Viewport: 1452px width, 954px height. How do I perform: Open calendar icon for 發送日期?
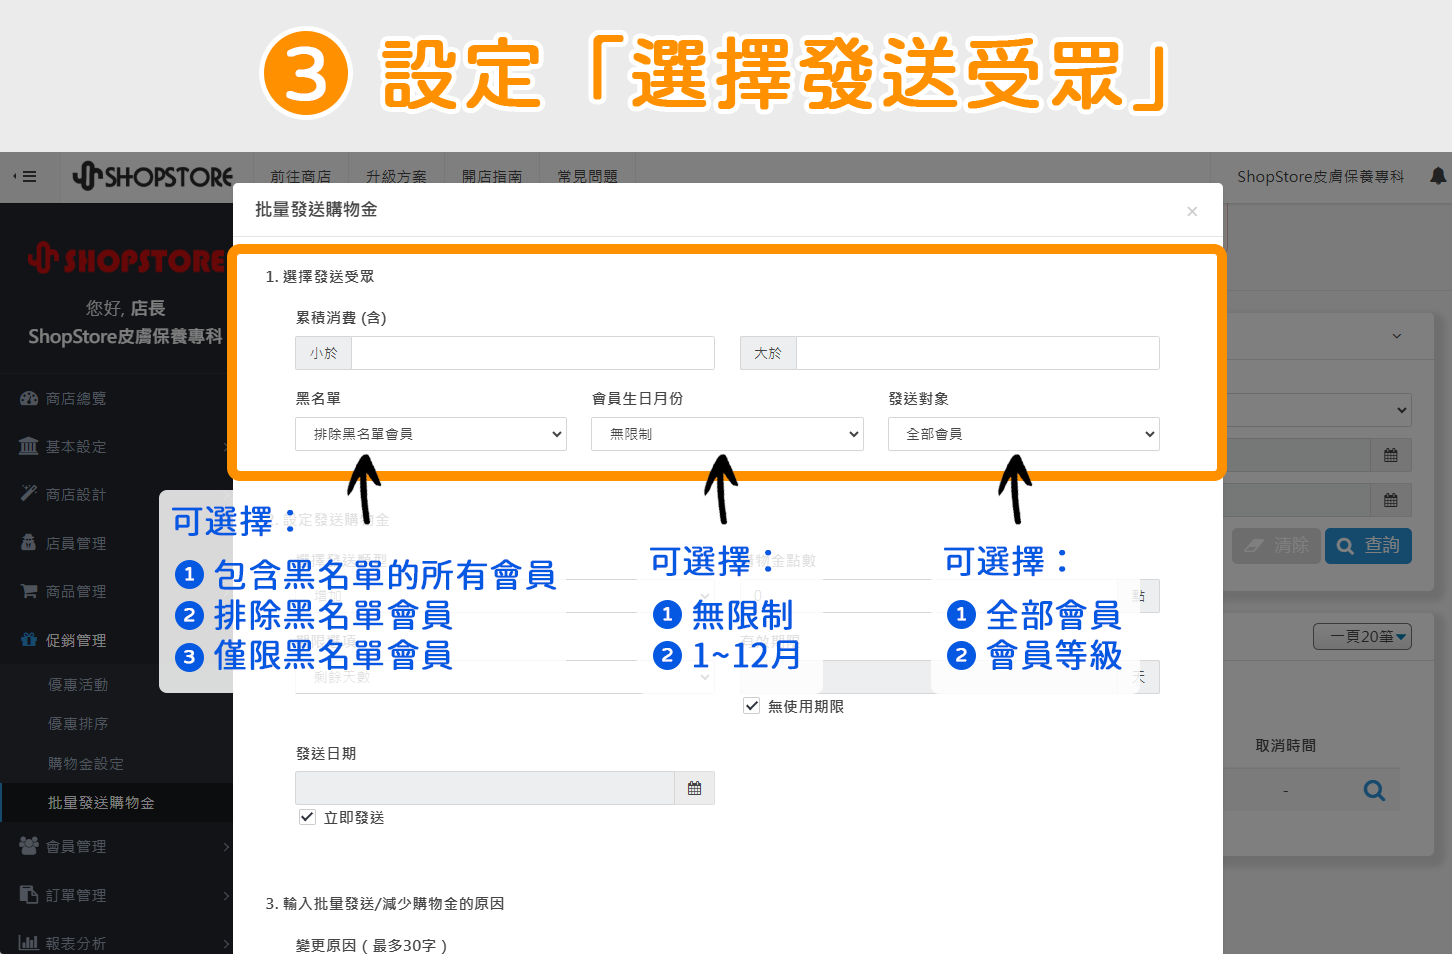pyautogui.click(x=695, y=788)
